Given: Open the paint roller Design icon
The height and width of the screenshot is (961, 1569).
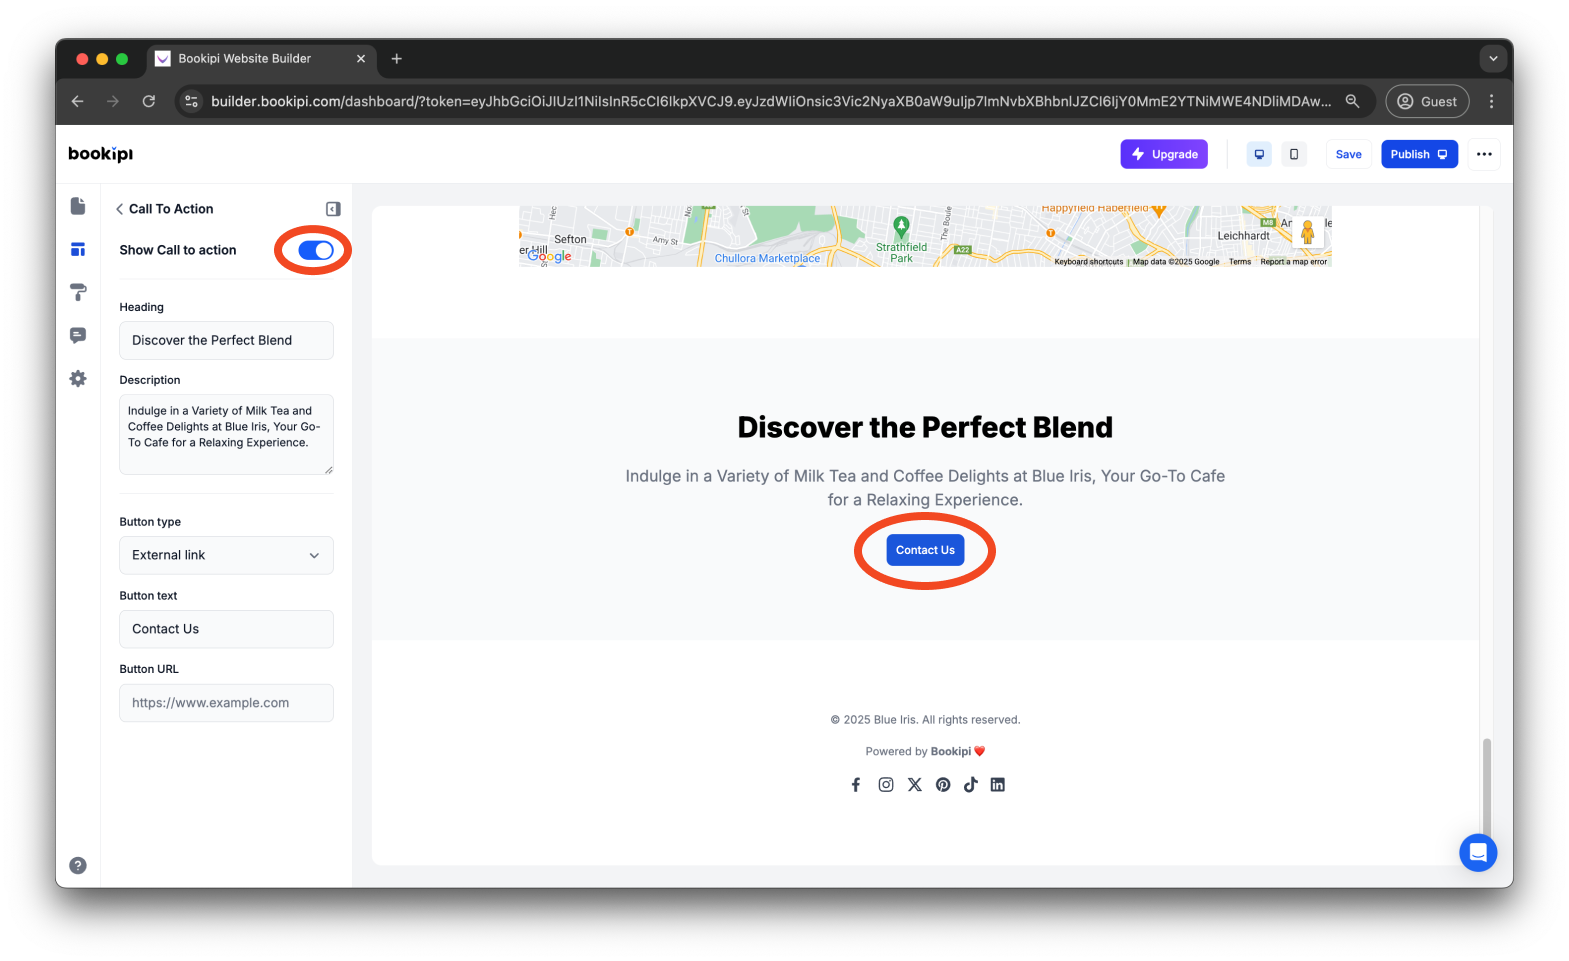Looking at the screenshot, I should (78, 292).
